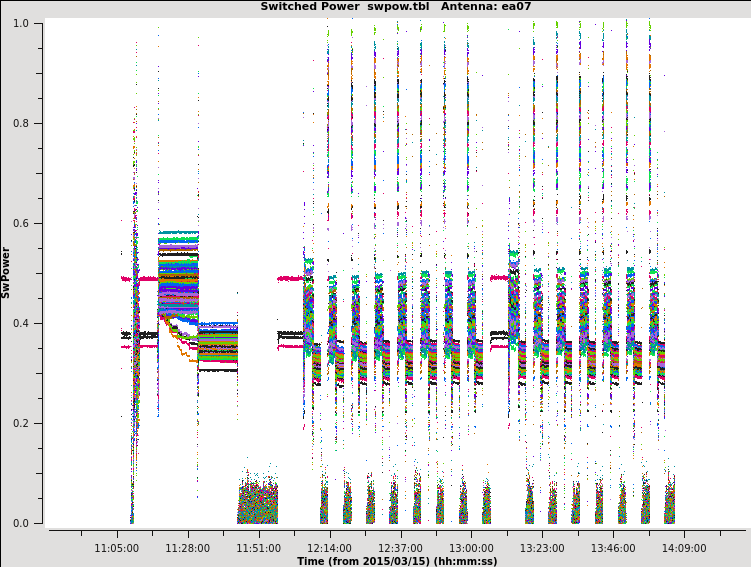Viewport: 751px width, 567px height.
Task: Click the 12:37:00 time axis label
Action: [400, 548]
